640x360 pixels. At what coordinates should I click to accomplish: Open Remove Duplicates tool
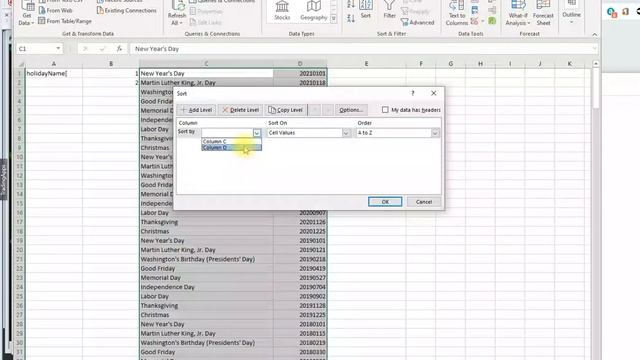pos(475,11)
